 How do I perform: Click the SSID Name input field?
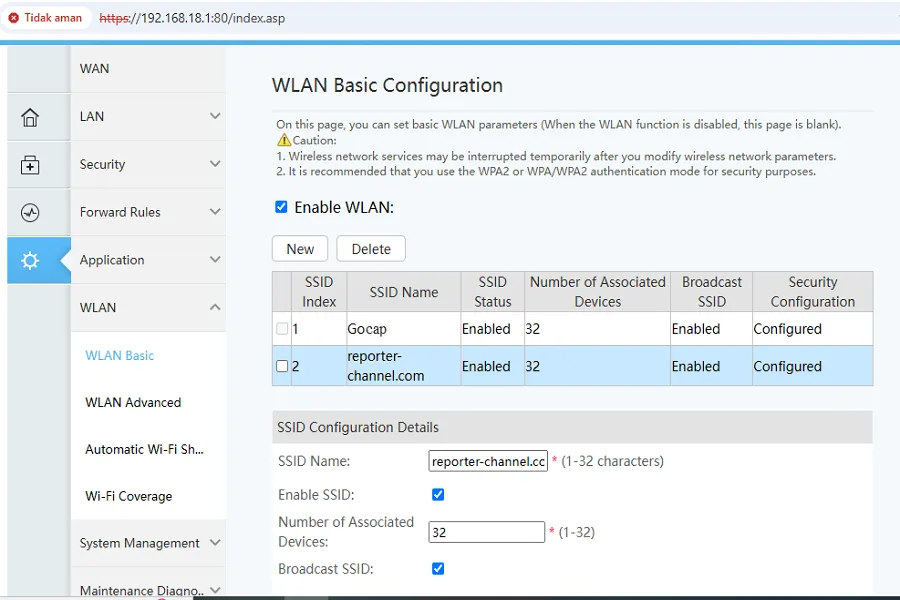[487, 461]
